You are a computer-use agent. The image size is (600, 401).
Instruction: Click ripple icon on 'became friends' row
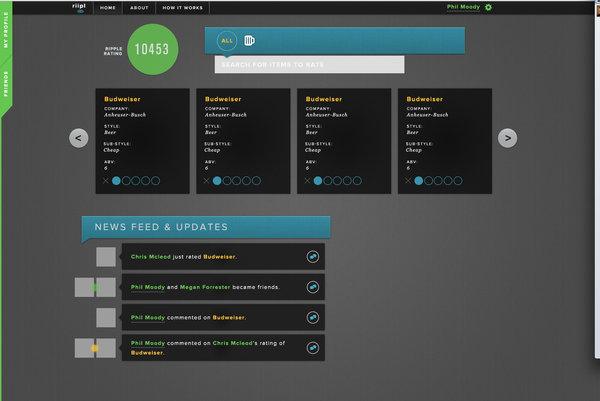[313, 287]
